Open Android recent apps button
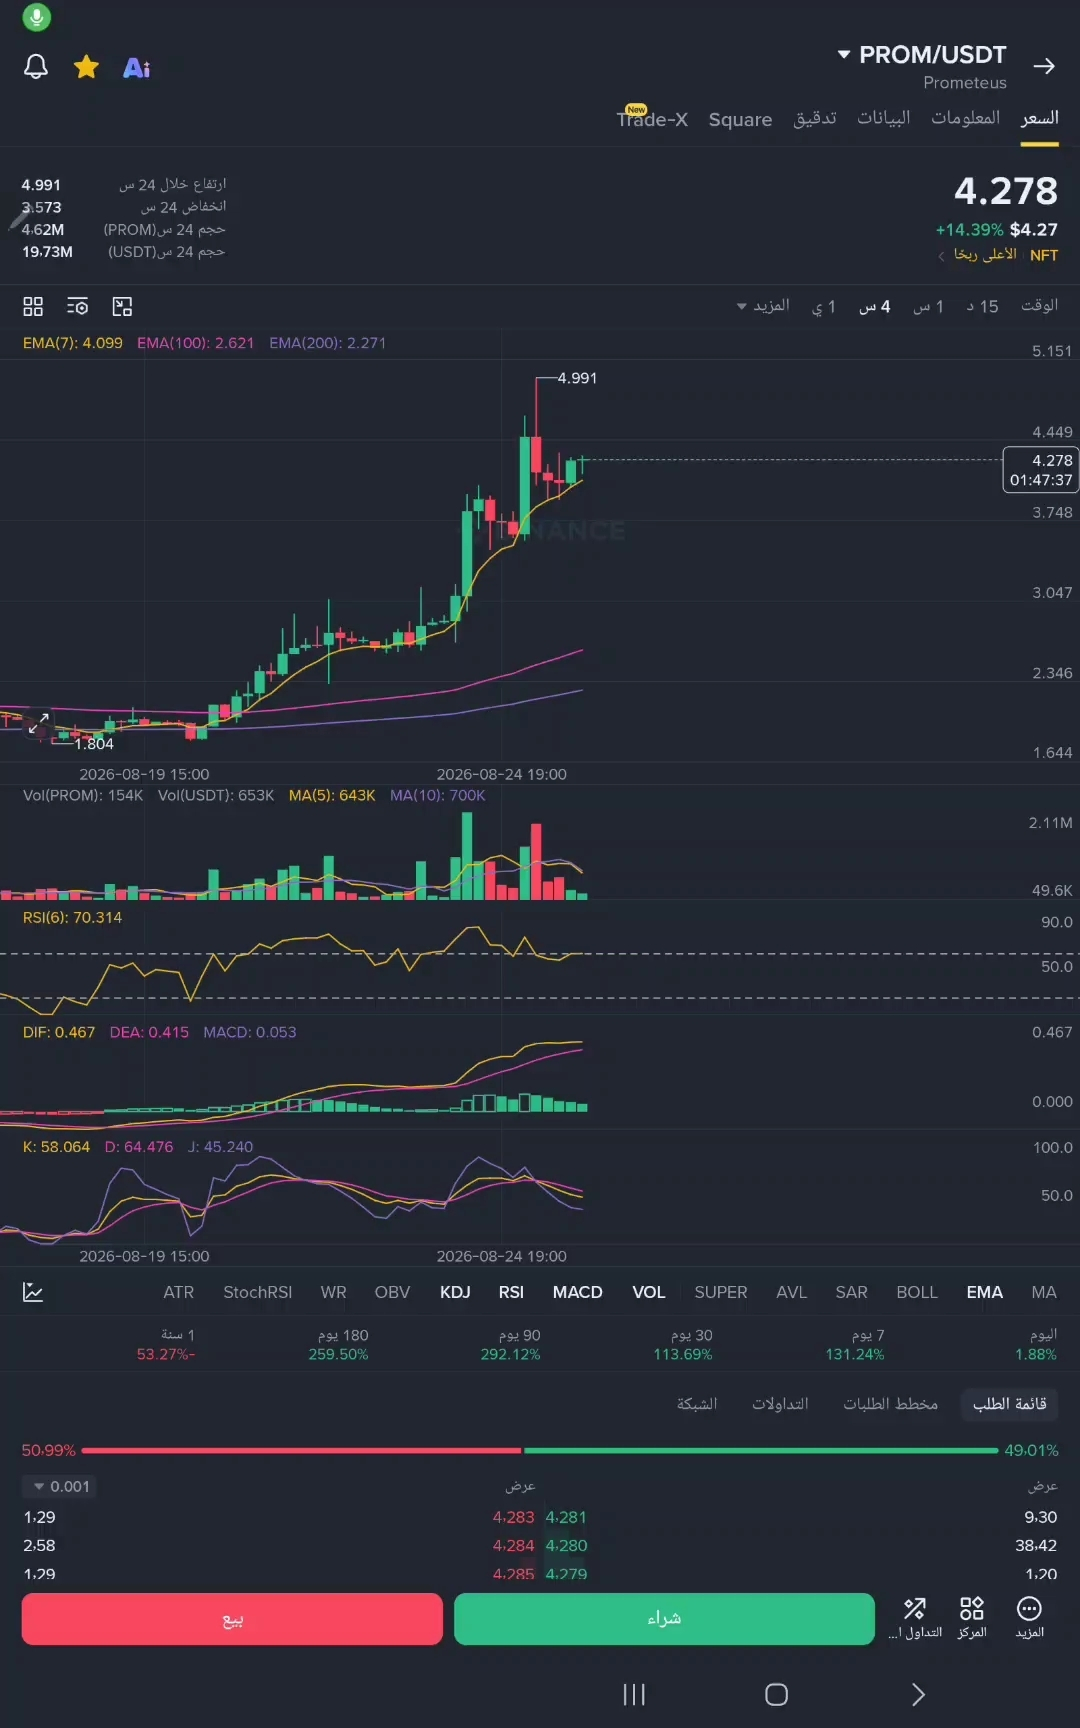Image resolution: width=1080 pixels, height=1728 pixels. pos(634,1694)
